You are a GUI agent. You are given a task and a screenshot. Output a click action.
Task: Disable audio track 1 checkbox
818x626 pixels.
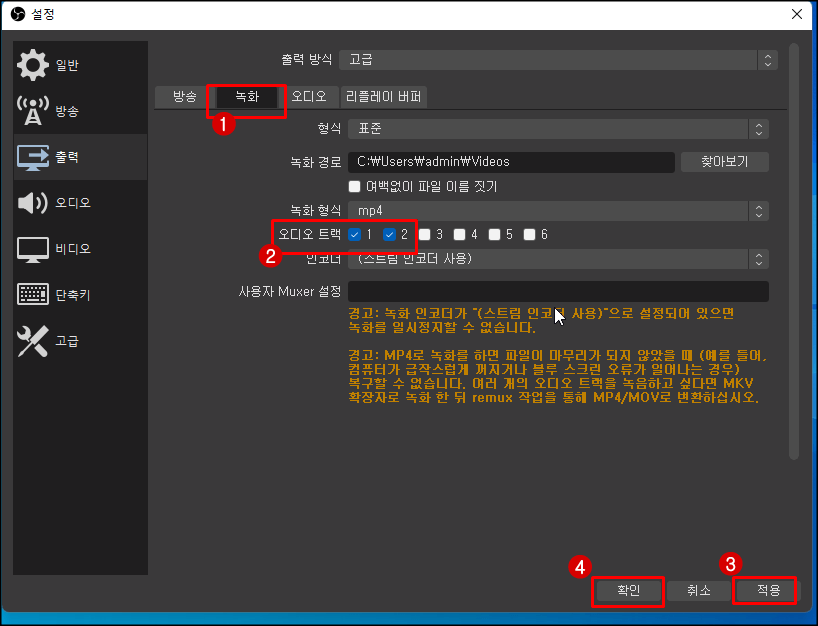(355, 235)
